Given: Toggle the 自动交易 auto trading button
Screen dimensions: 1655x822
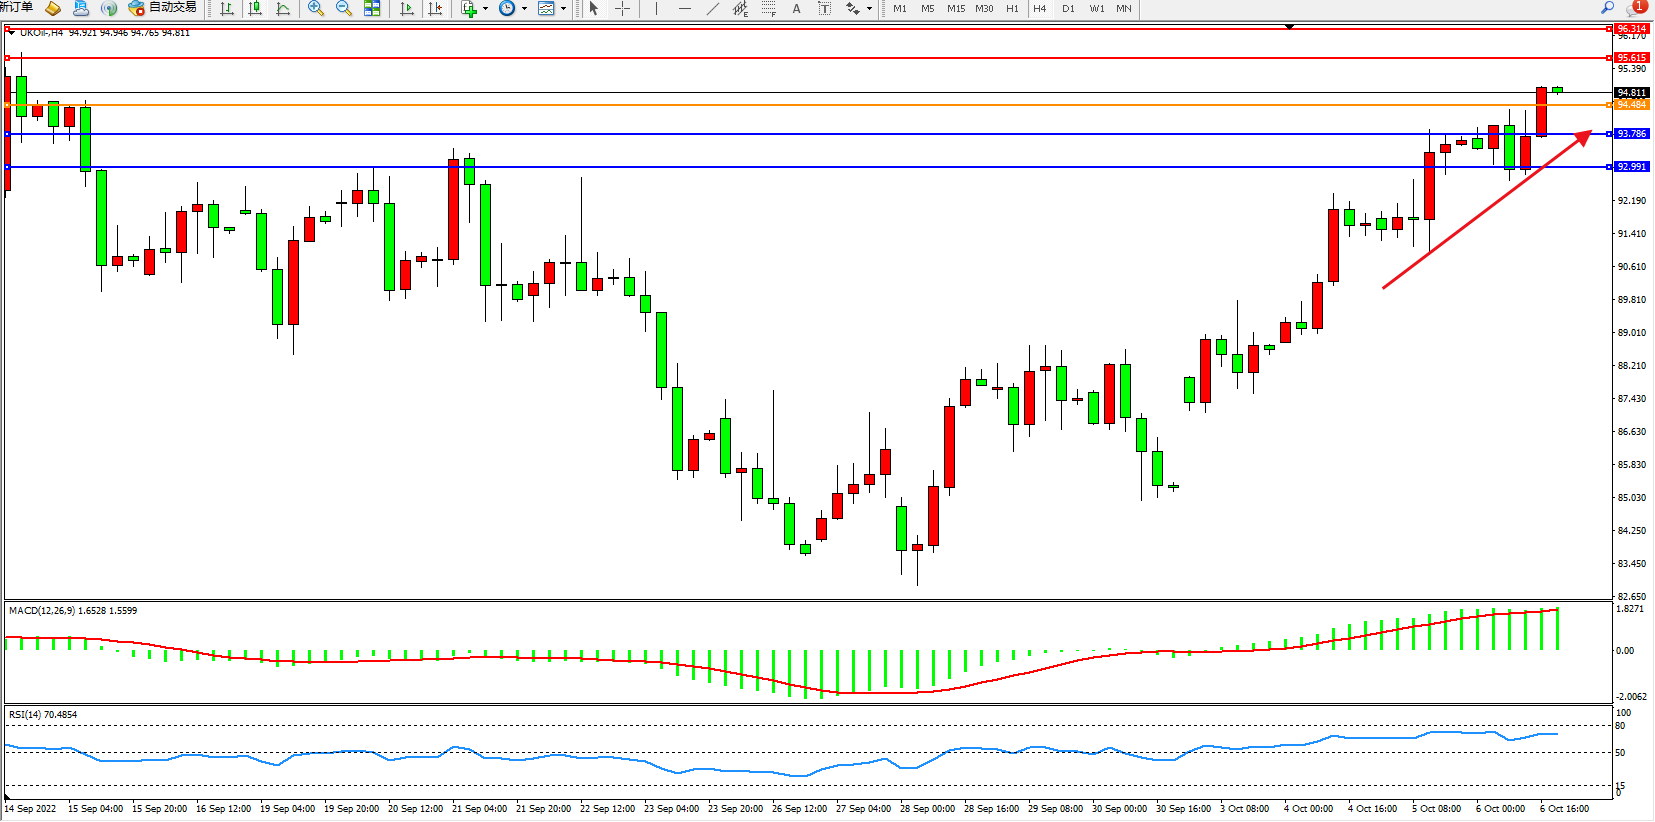Looking at the screenshot, I should (x=163, y=8).
